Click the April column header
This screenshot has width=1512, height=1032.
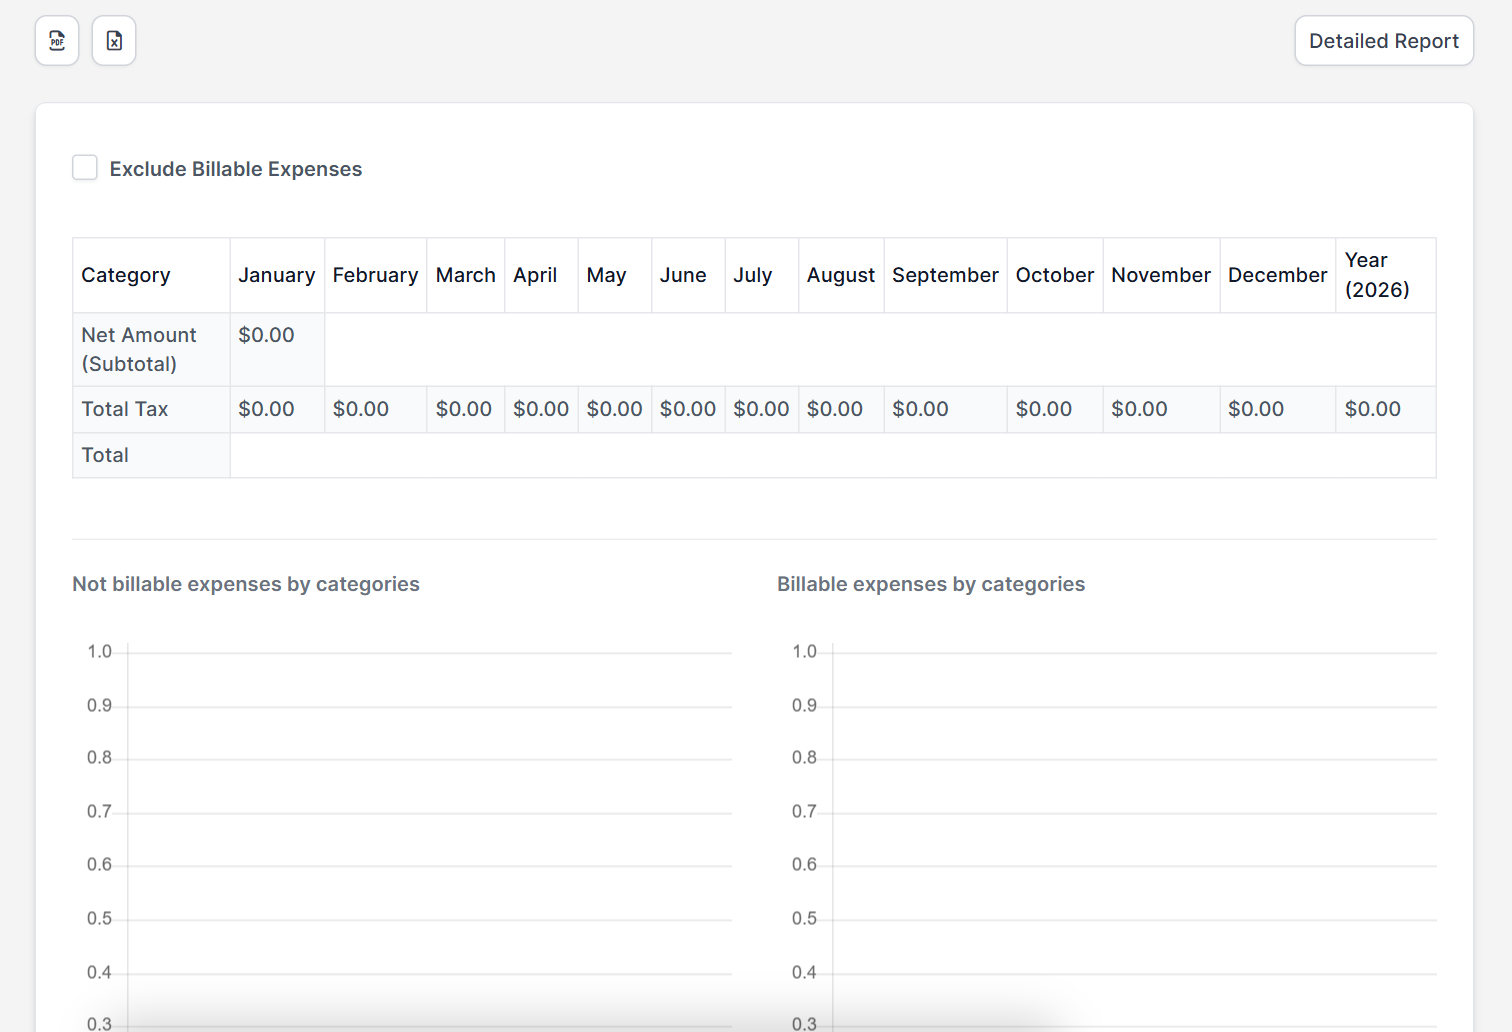pos(542,275)
